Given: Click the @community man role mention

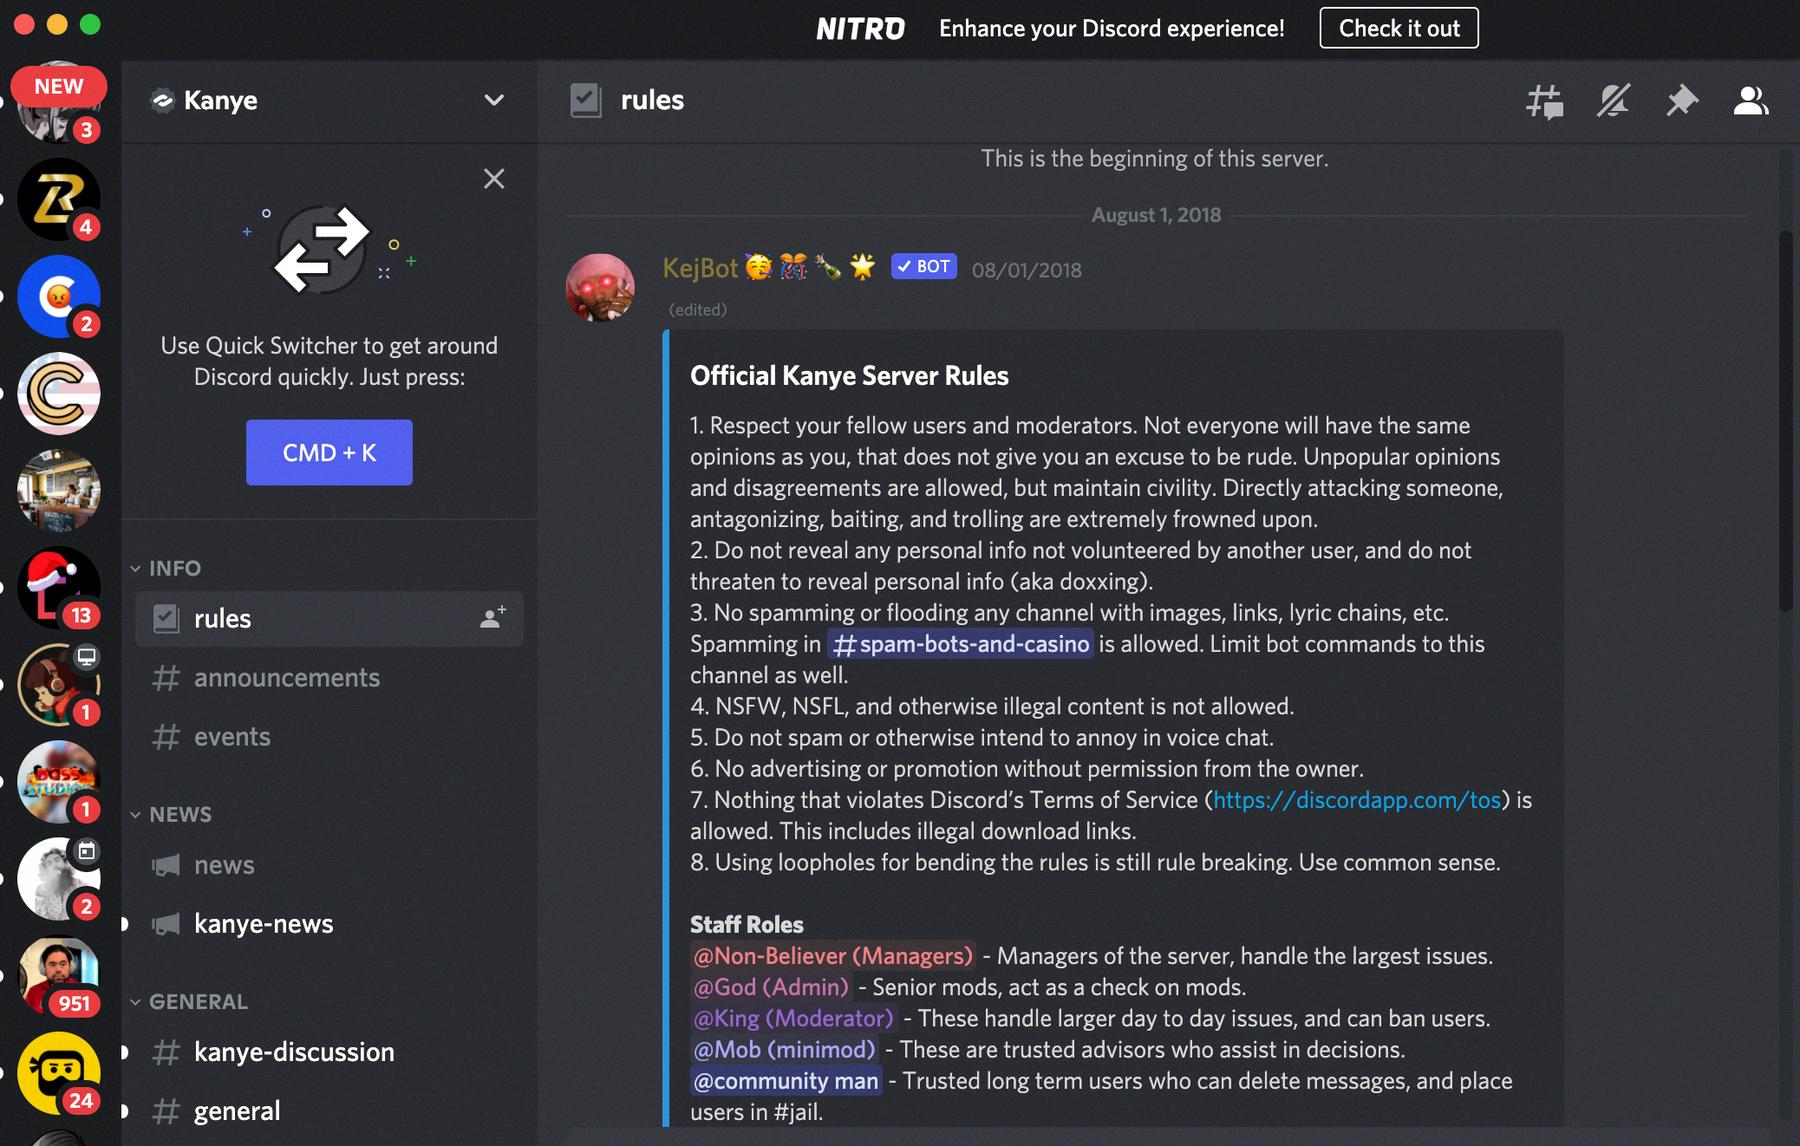Looking at the screenshot, I should (786, 1081).
